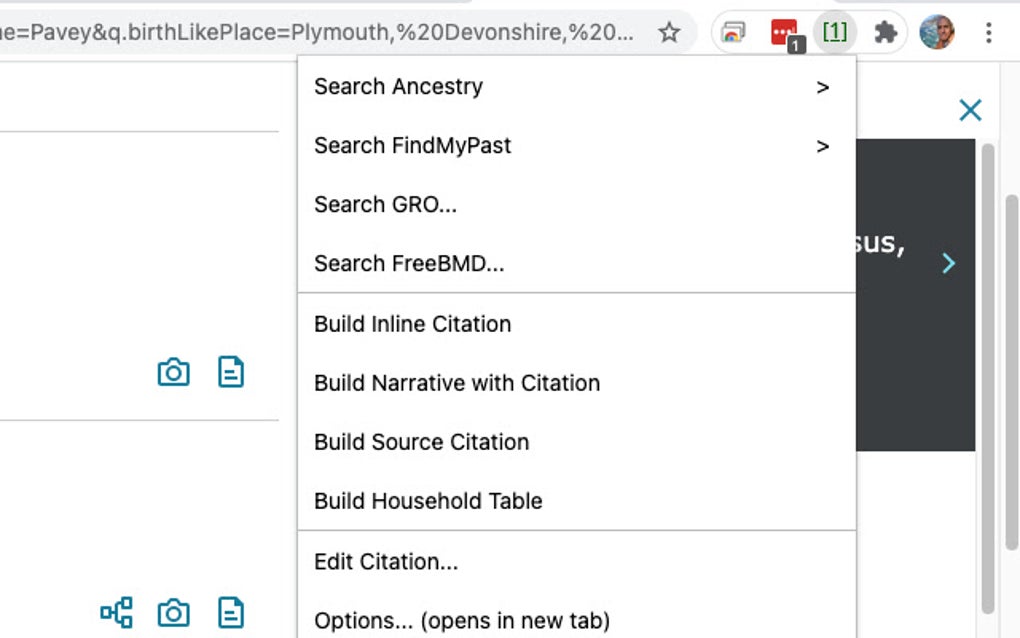Choose Search FreeBMD in the menu
This screenshot has width=1020, height=638.
point(409,264)
